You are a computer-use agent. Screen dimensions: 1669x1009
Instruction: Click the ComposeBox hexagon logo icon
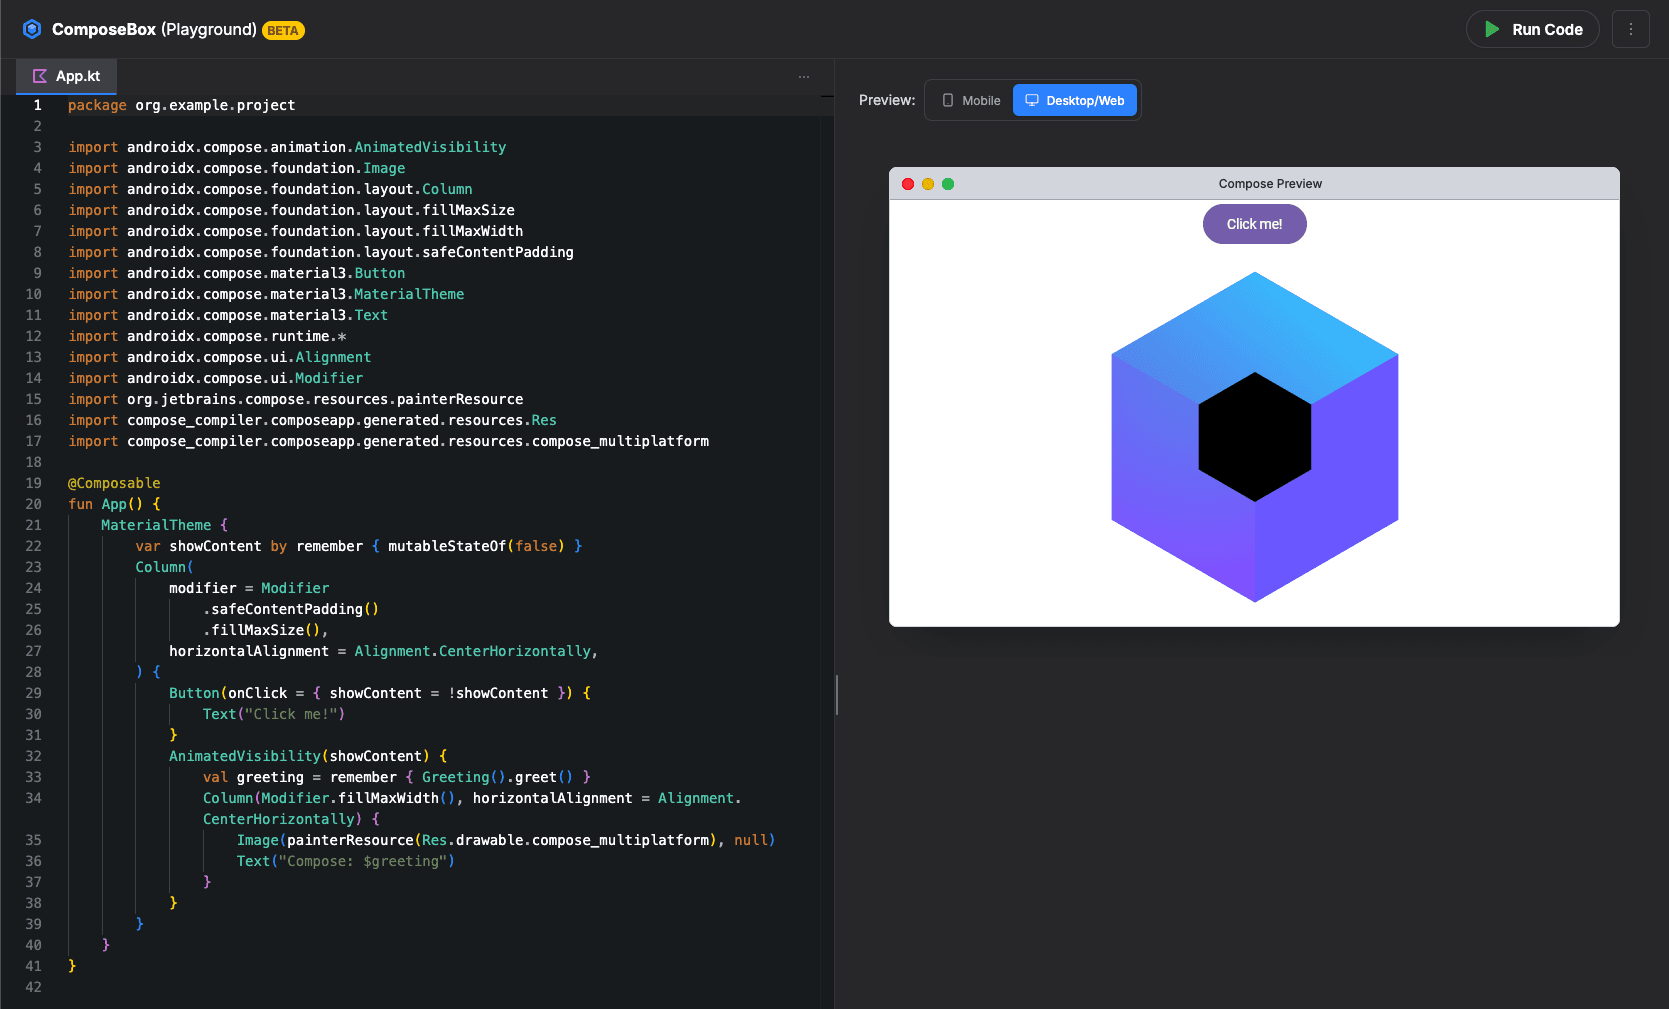coord(32,29)
